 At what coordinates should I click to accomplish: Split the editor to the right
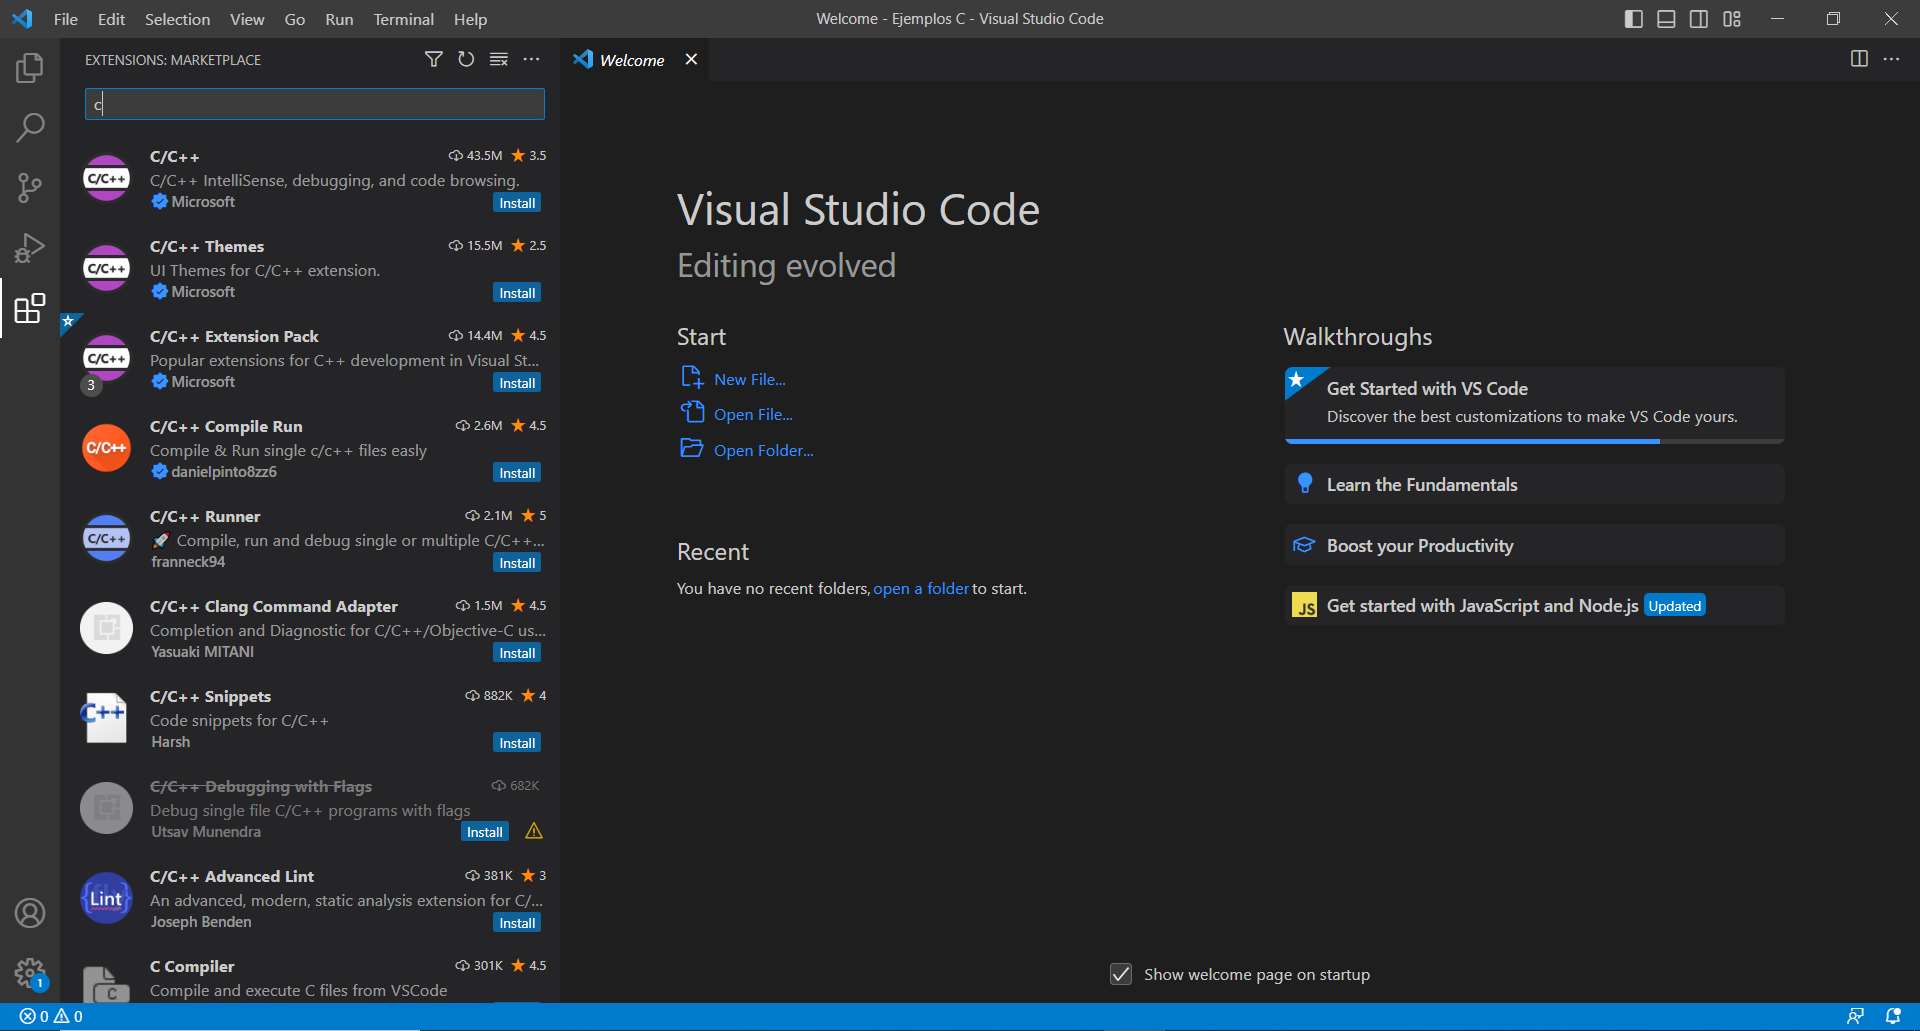pyautogui.click(x=1859, y=59)
